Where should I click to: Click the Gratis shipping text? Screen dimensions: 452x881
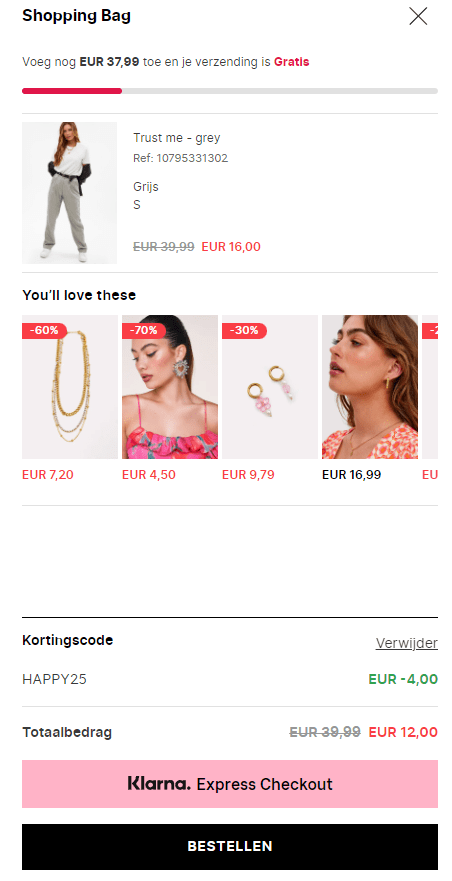(x=291, y=62)
